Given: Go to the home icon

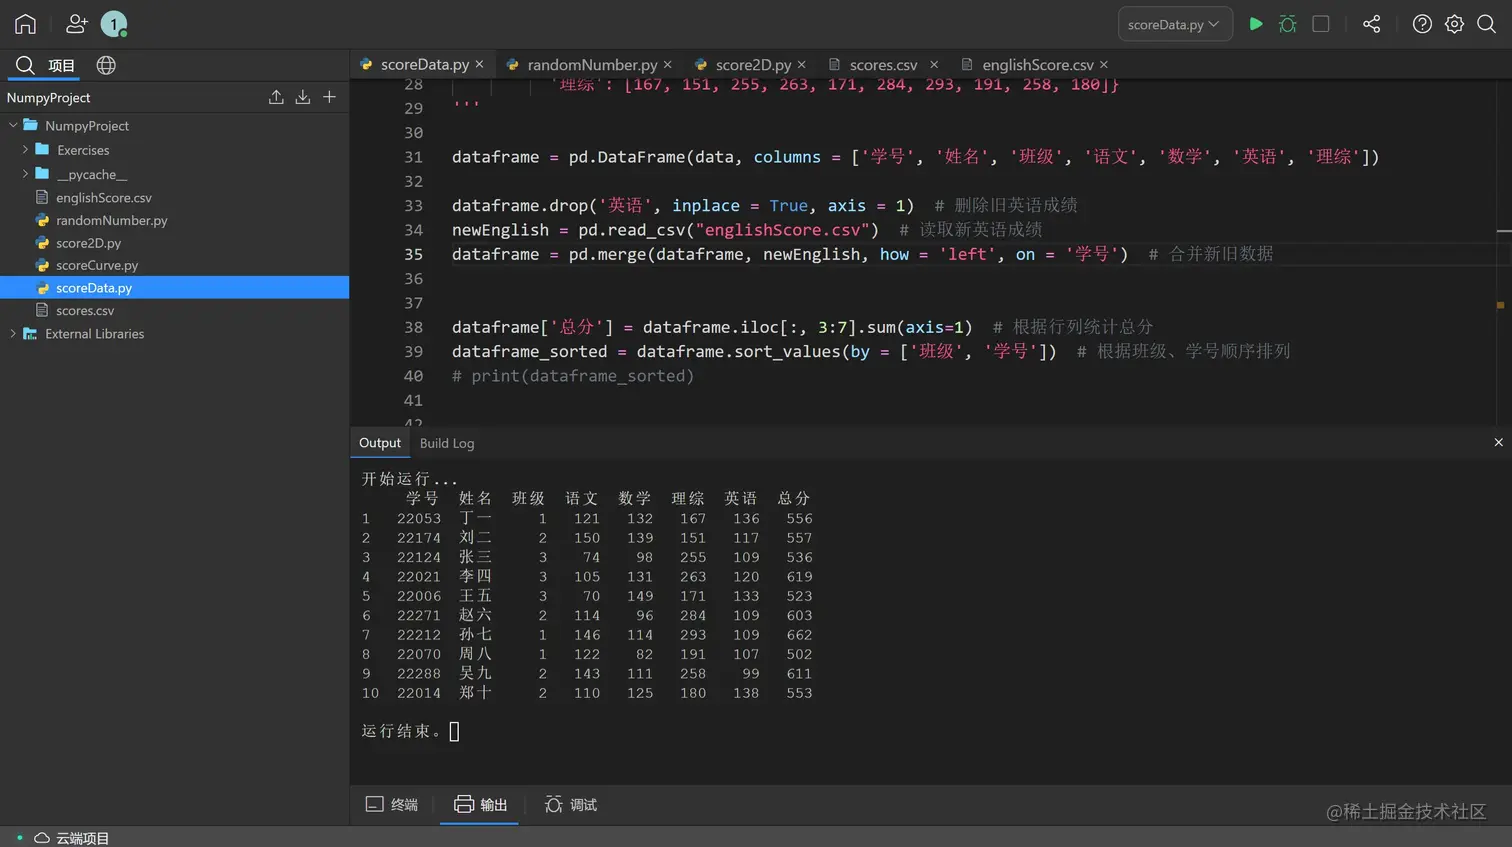Looking at the screenshot, I should tap(25, 24).
